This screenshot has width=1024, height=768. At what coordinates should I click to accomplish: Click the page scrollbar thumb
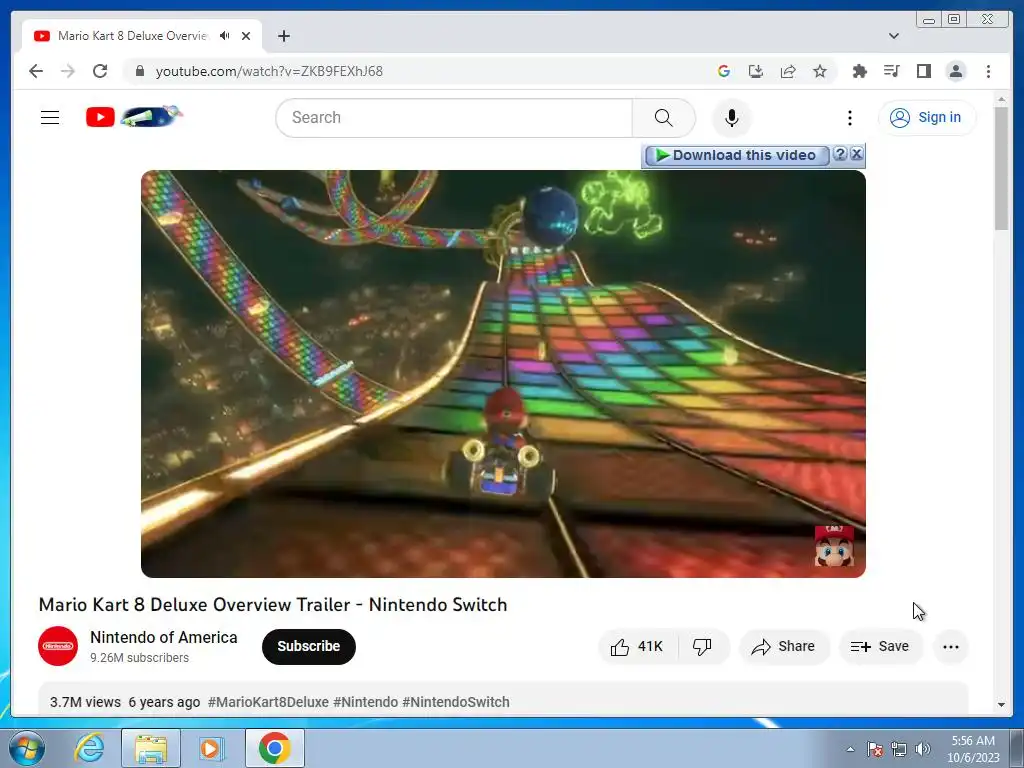pos(1001,168)
